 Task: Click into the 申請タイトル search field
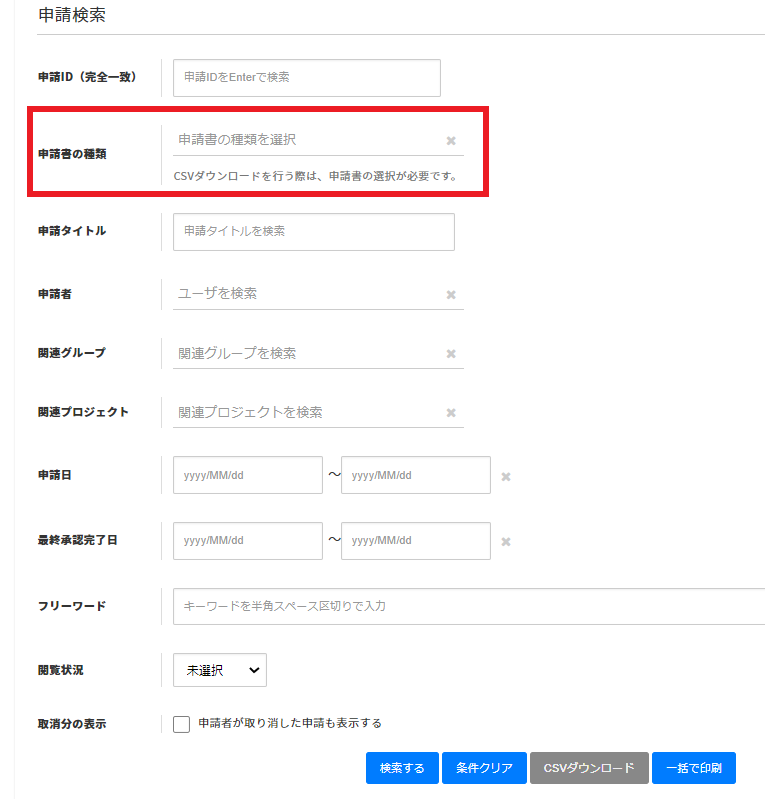[313, 231]
